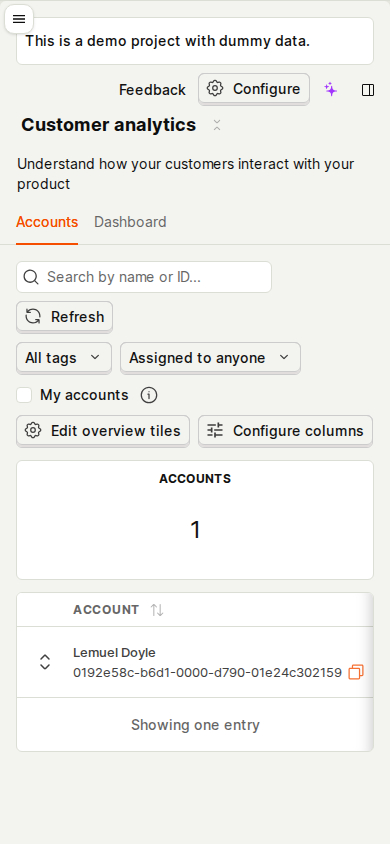390x844 pixels.
Task: Switch to the Dashboard tab
Action: [130, 222]
